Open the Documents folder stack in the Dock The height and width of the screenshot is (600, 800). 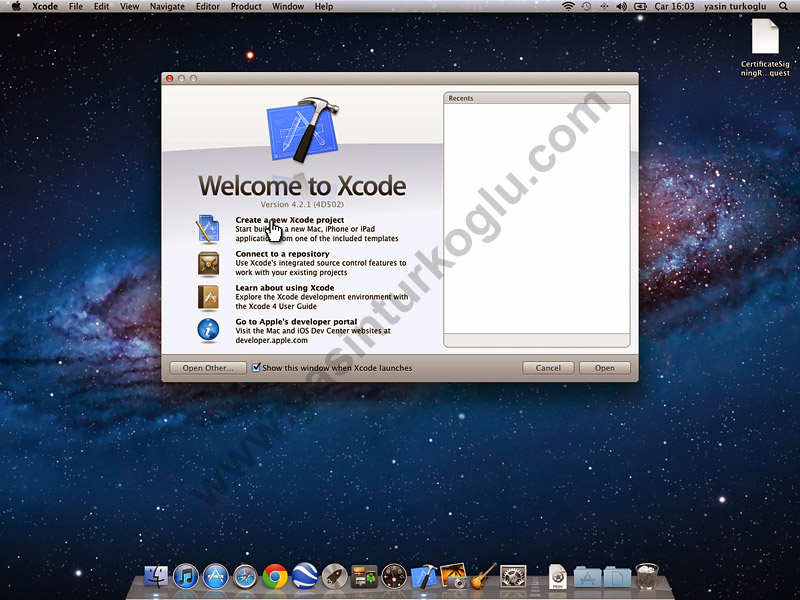click(617, 577)
